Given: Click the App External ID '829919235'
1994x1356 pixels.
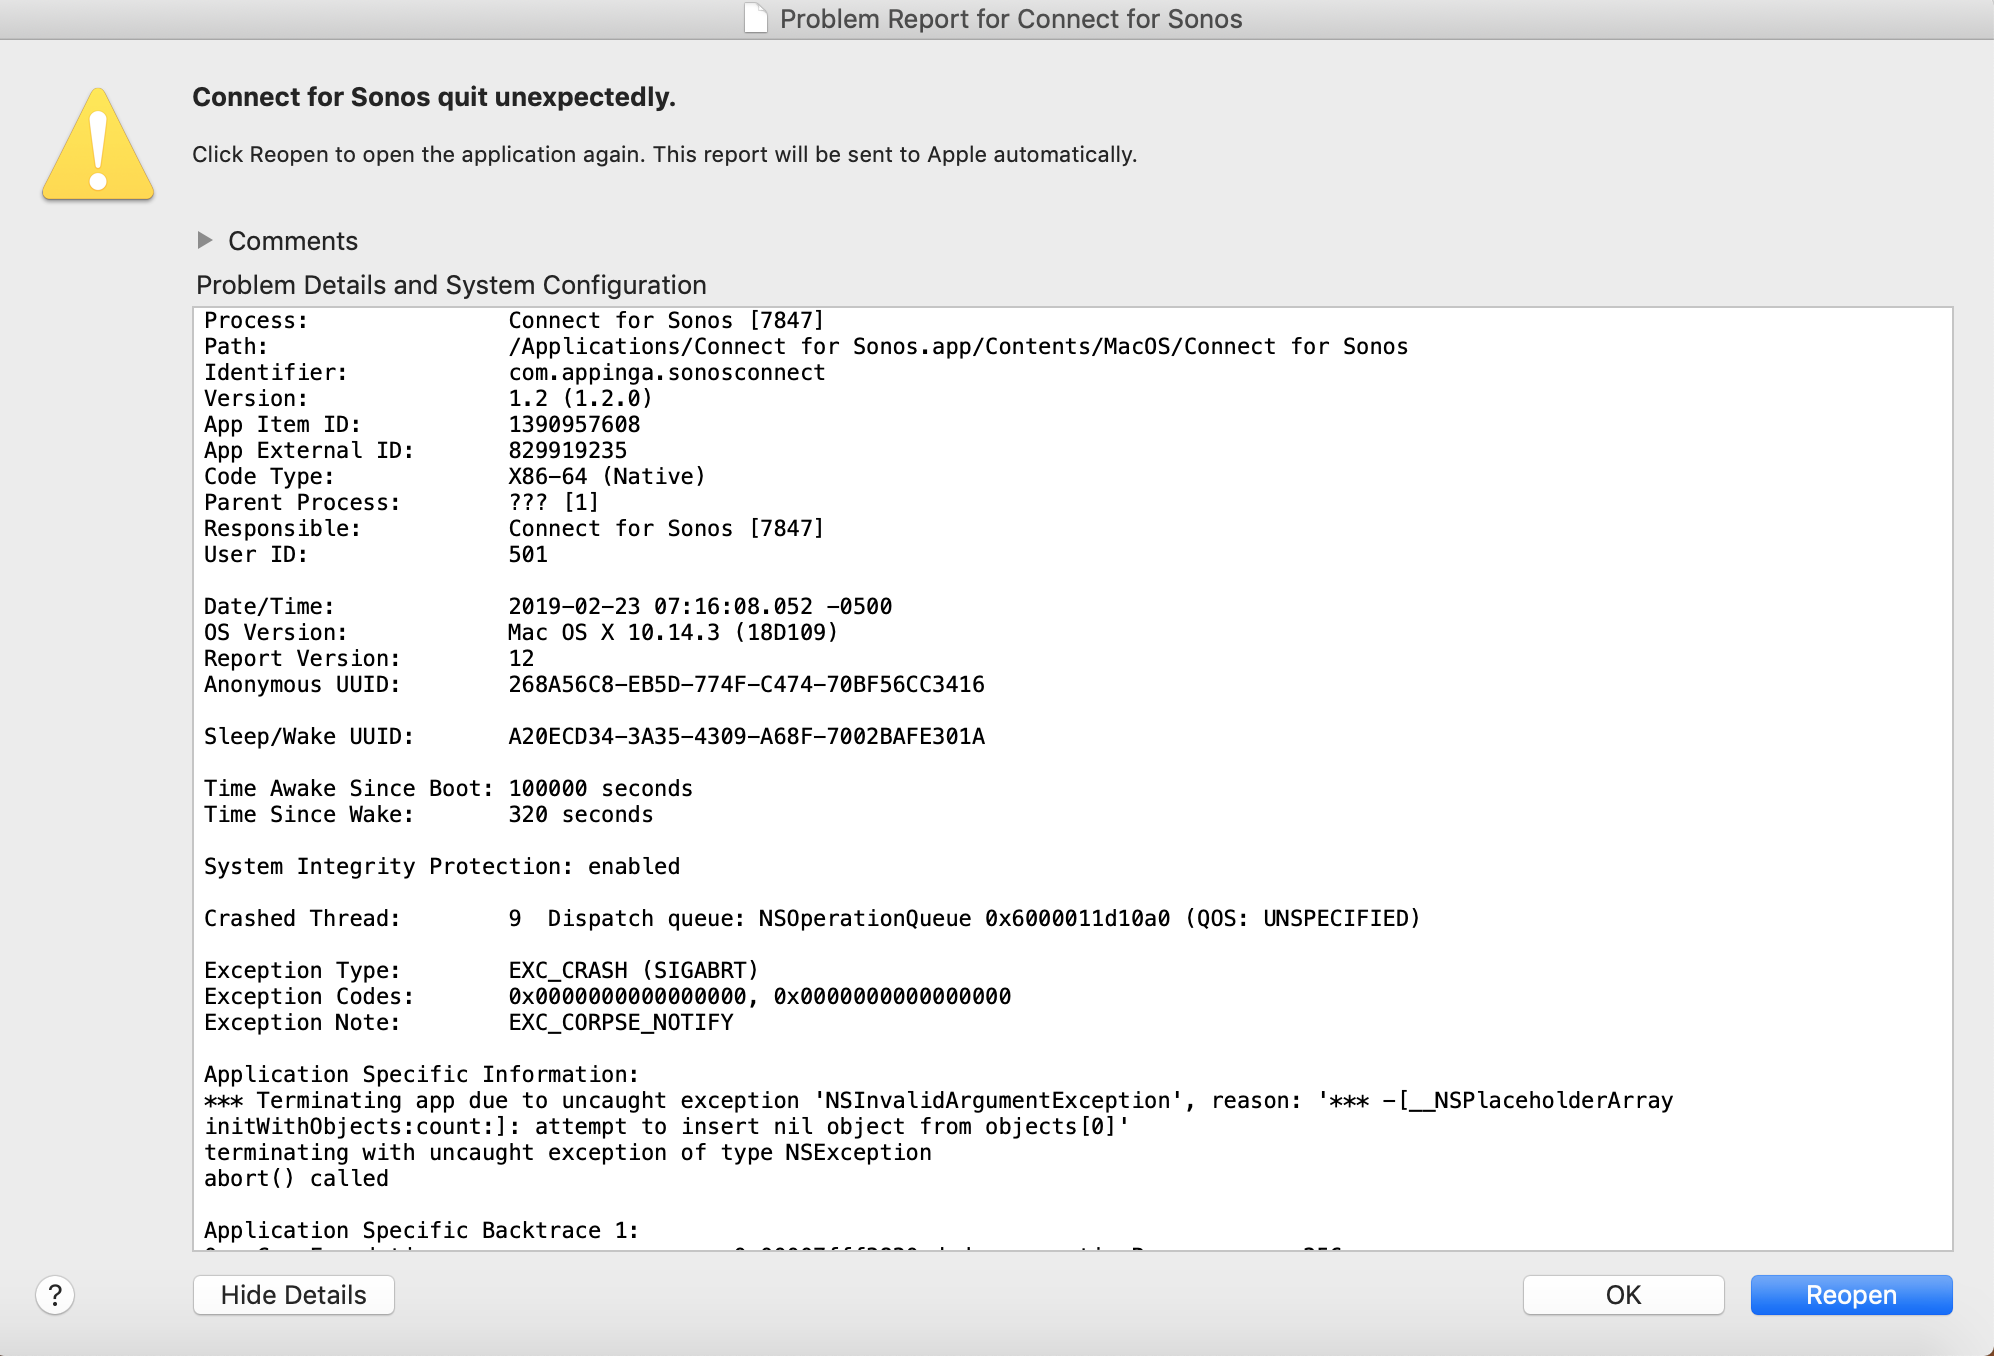Looking at the screenshot, I should tap(567, 450).
